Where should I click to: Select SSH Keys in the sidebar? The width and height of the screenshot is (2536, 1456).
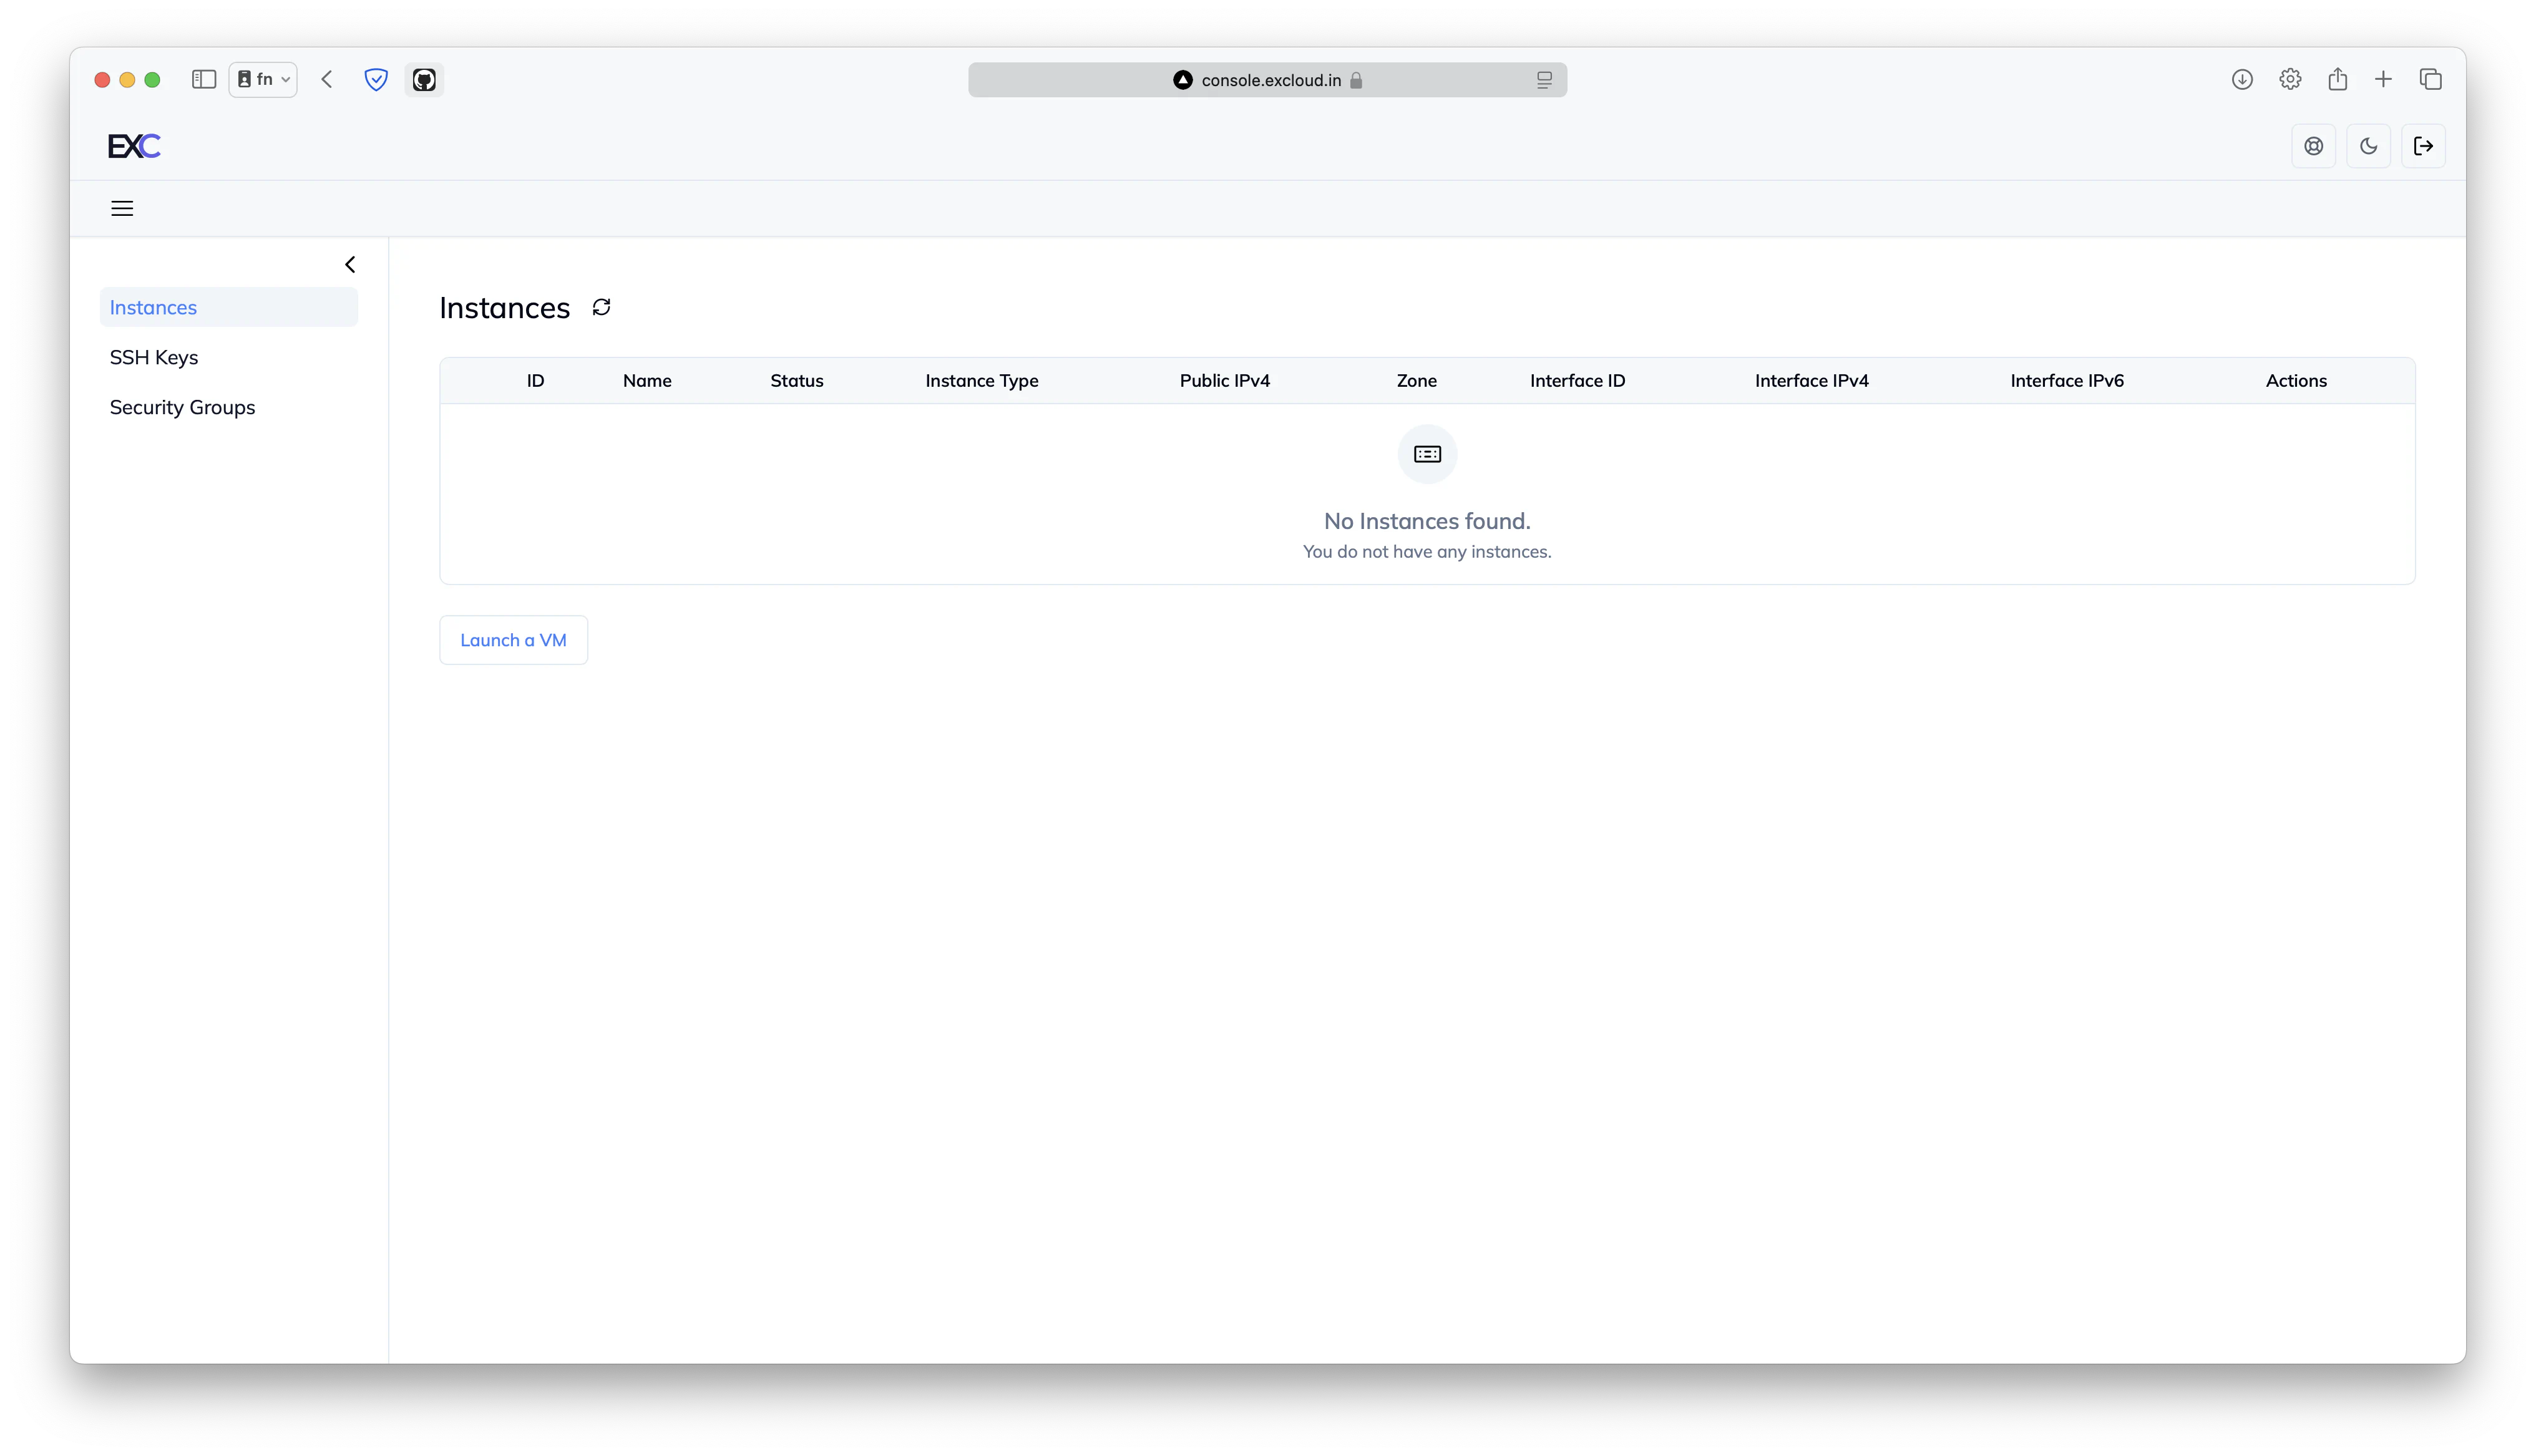(x=153, y=357)
